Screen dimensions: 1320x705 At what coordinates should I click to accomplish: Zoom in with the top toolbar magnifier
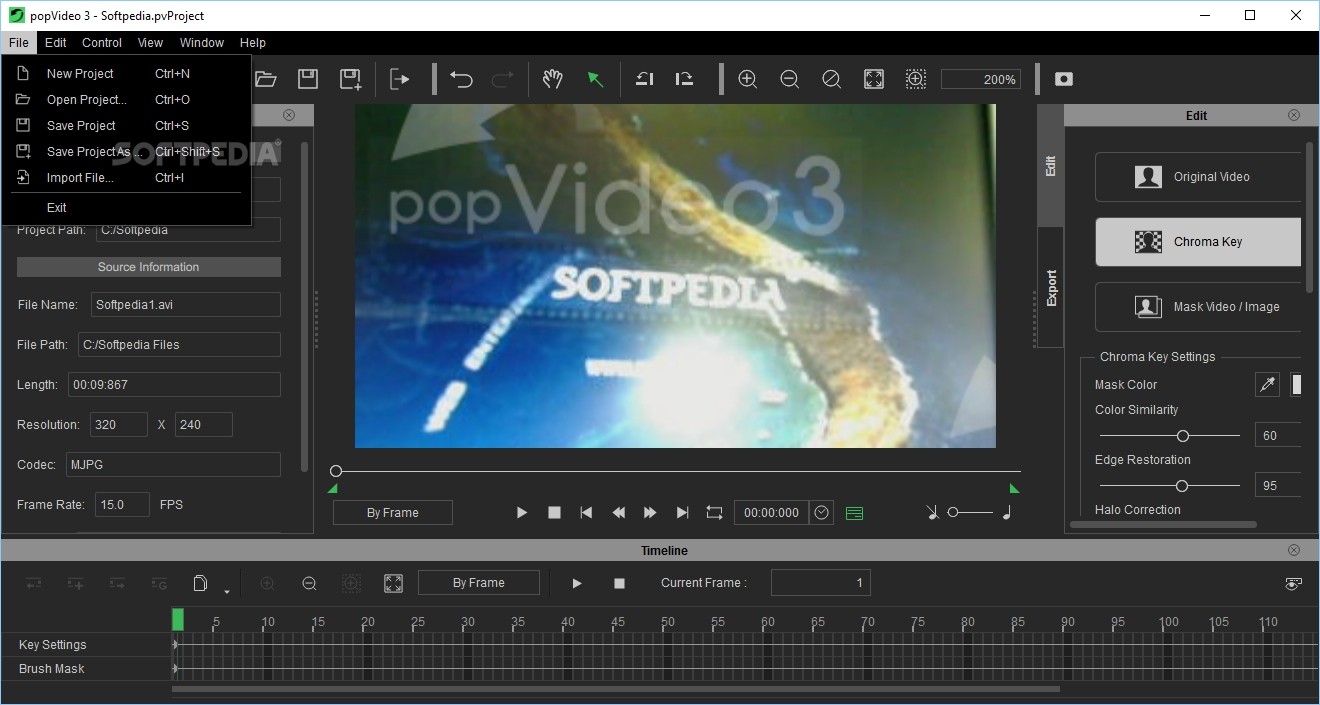747,79
